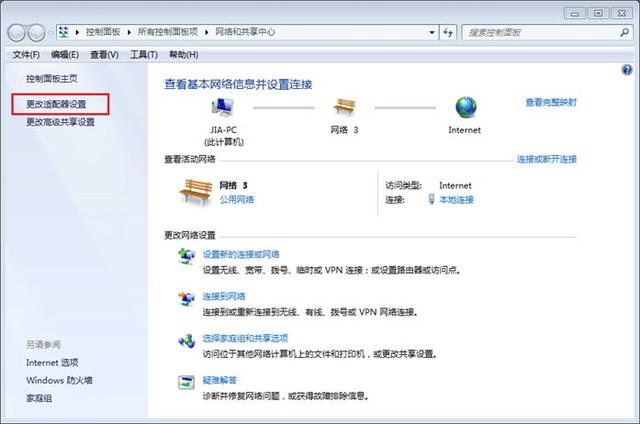The height and width of the screenshot is (424, 640).
Task: Click the back navigation arrow button
Action: pos(17,33)
